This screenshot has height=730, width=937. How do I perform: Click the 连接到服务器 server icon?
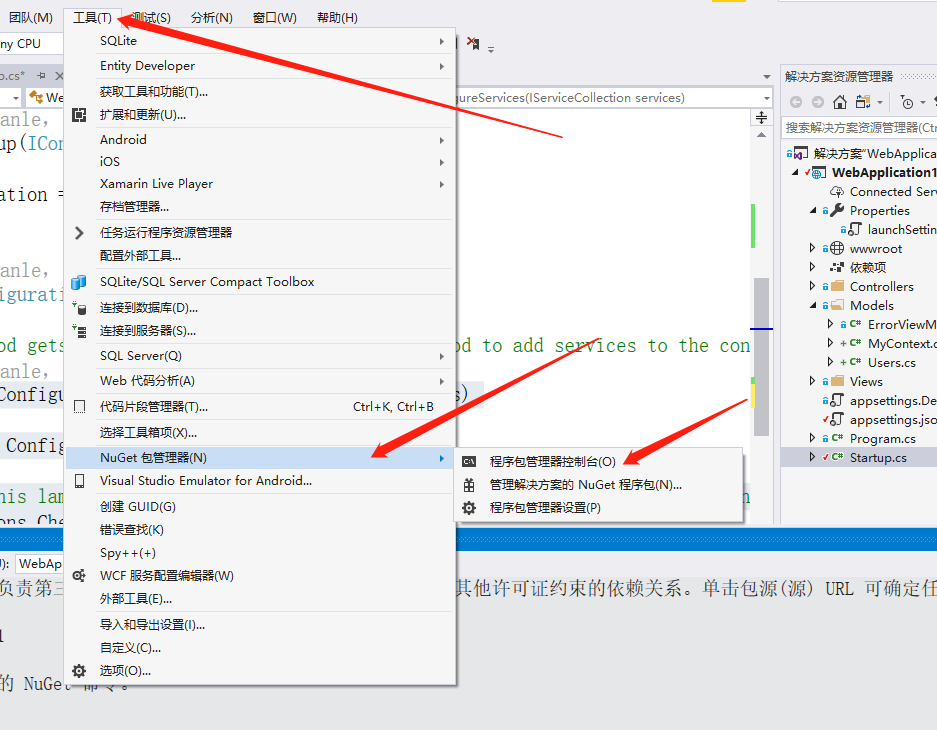79,330
